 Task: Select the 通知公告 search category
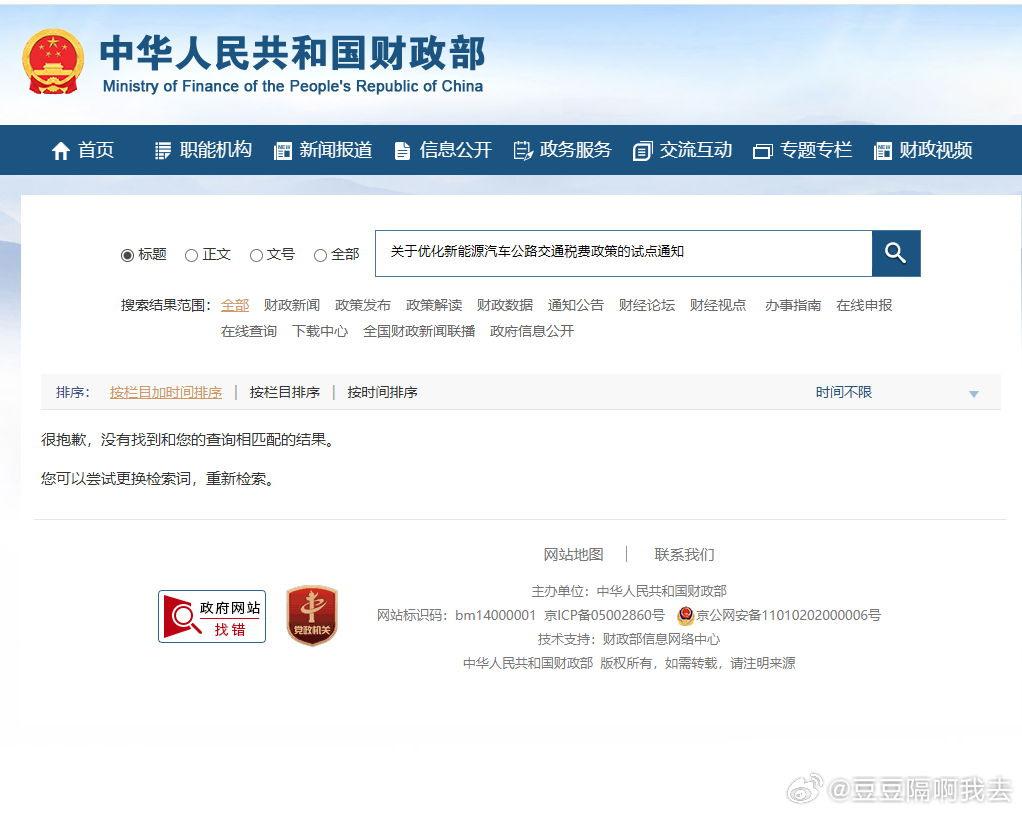click(575, 305)
